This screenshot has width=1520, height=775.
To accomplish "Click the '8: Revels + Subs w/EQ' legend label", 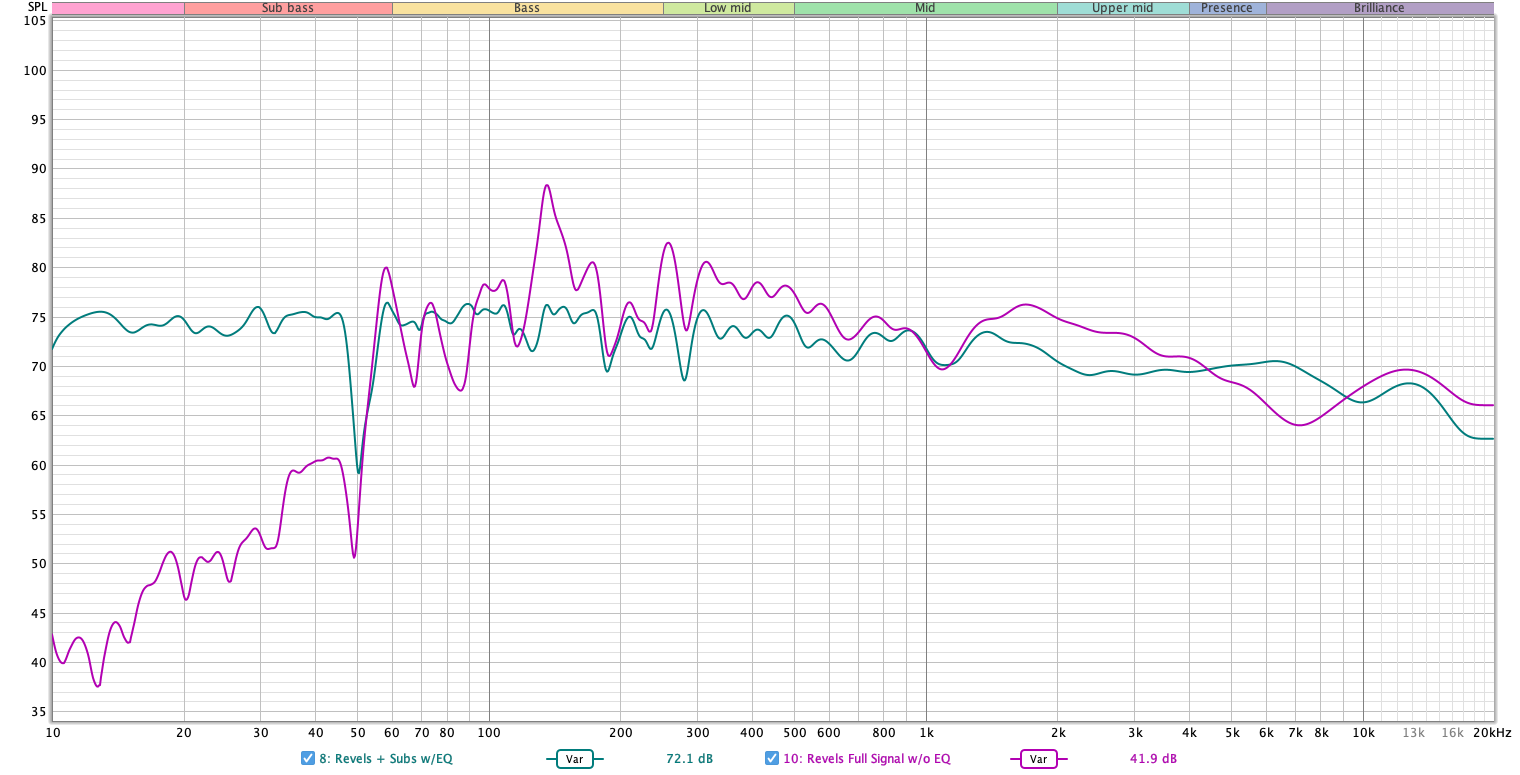I will [x=385, y=759].
